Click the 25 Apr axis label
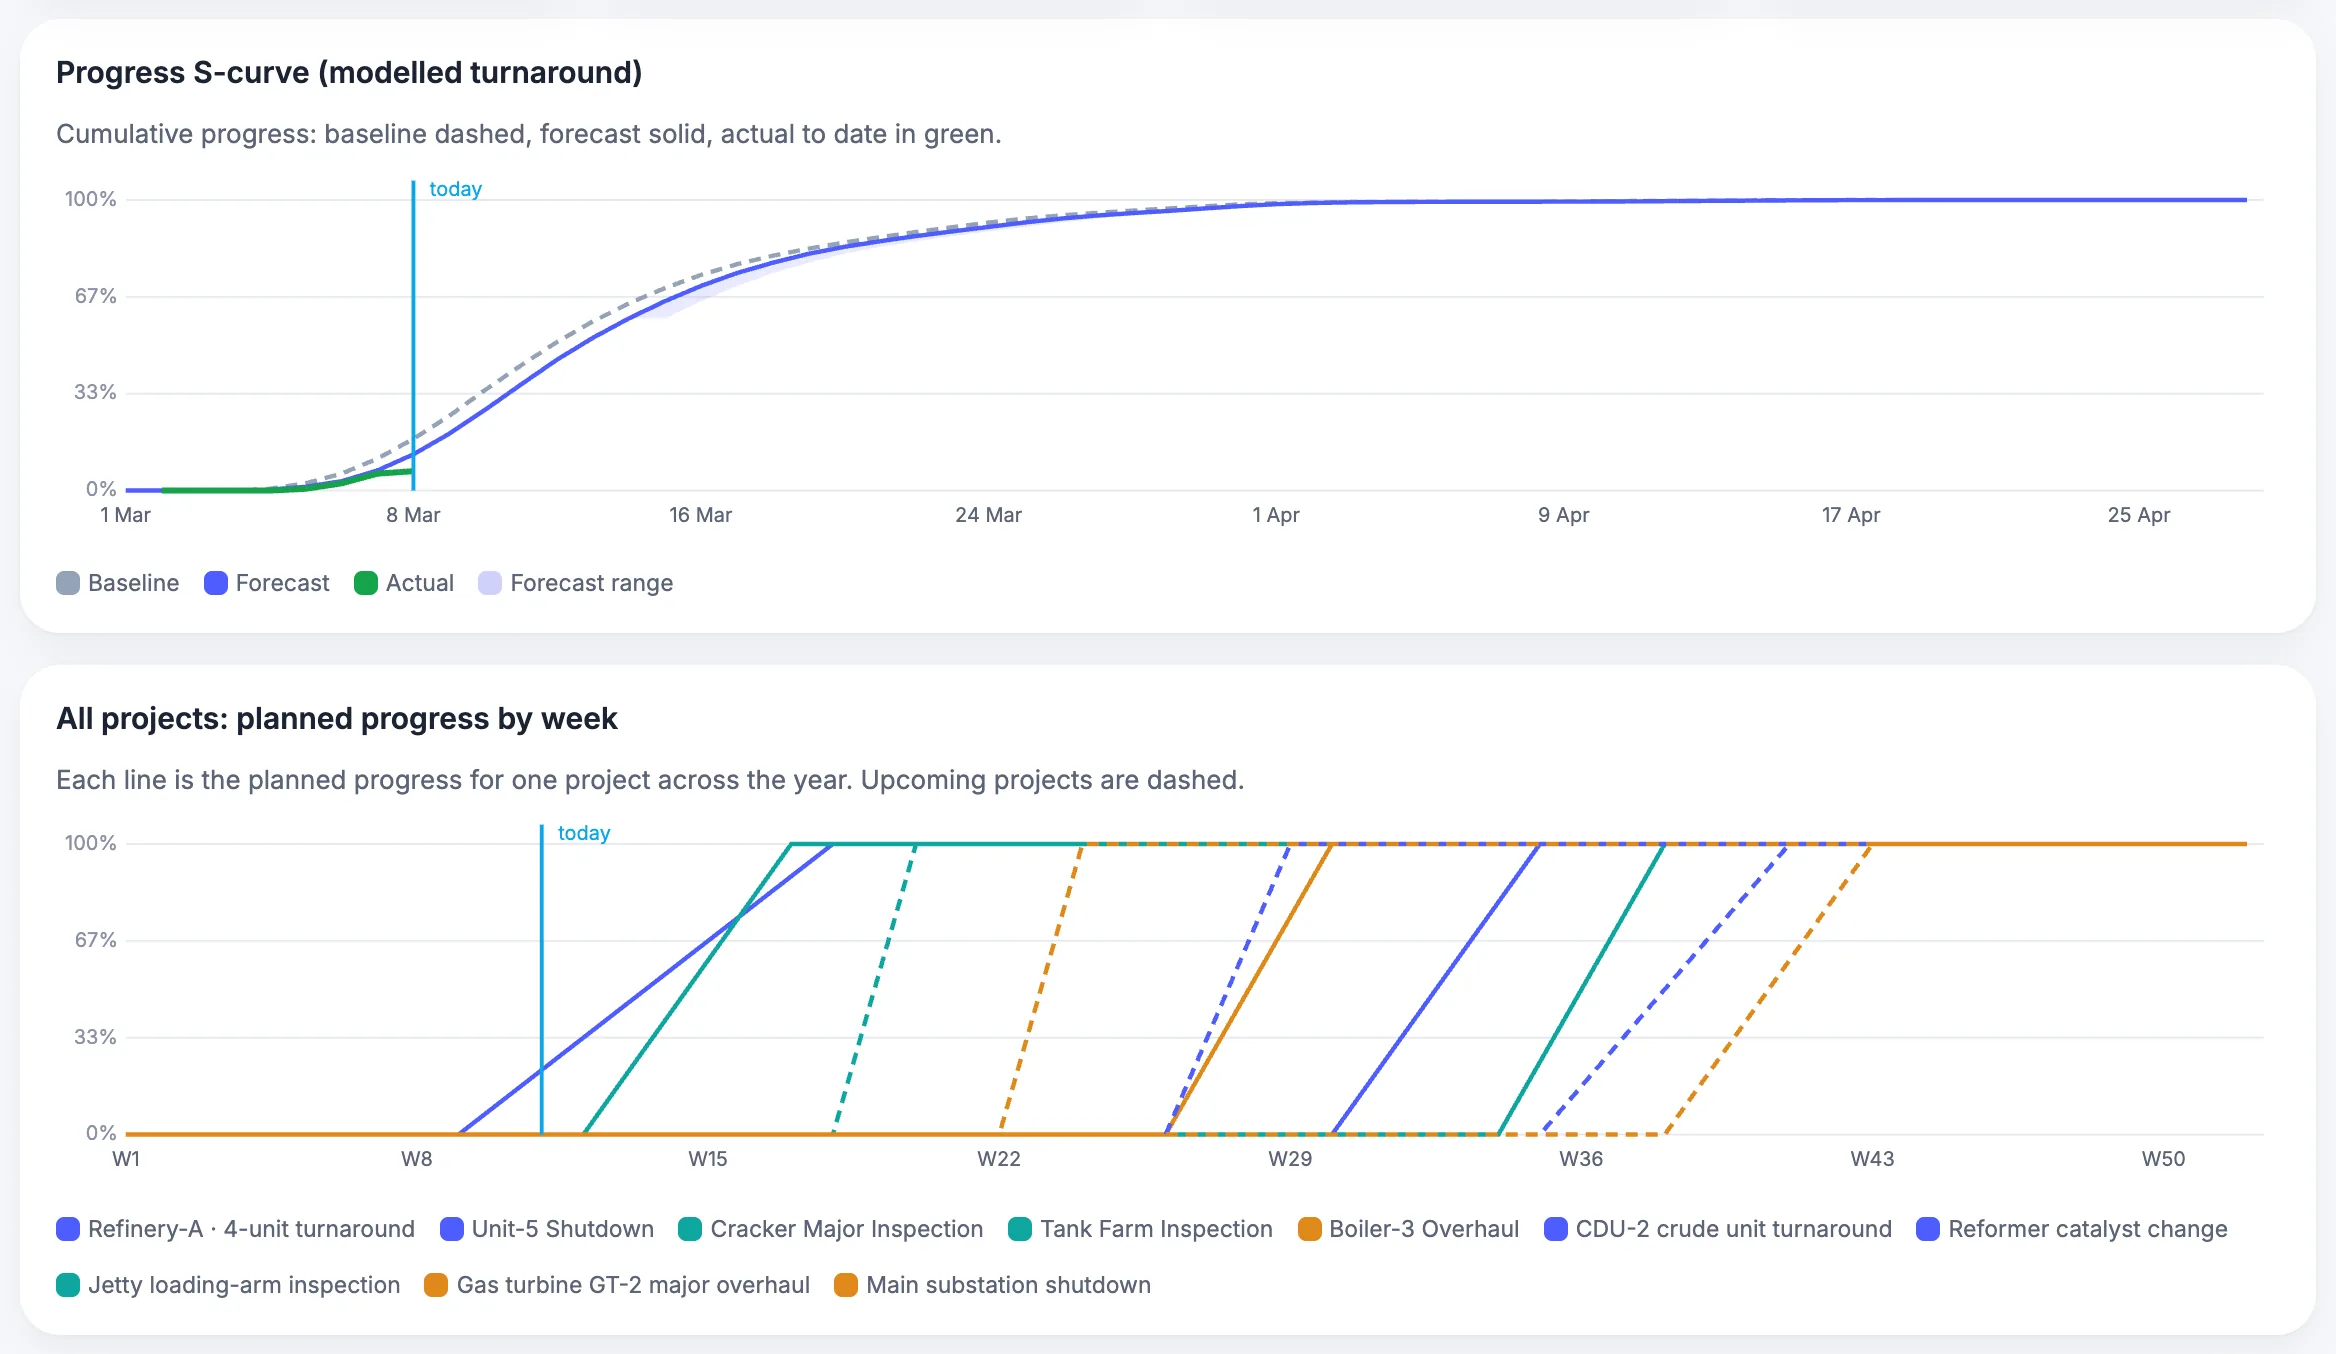 click(x=2138, y=515)
